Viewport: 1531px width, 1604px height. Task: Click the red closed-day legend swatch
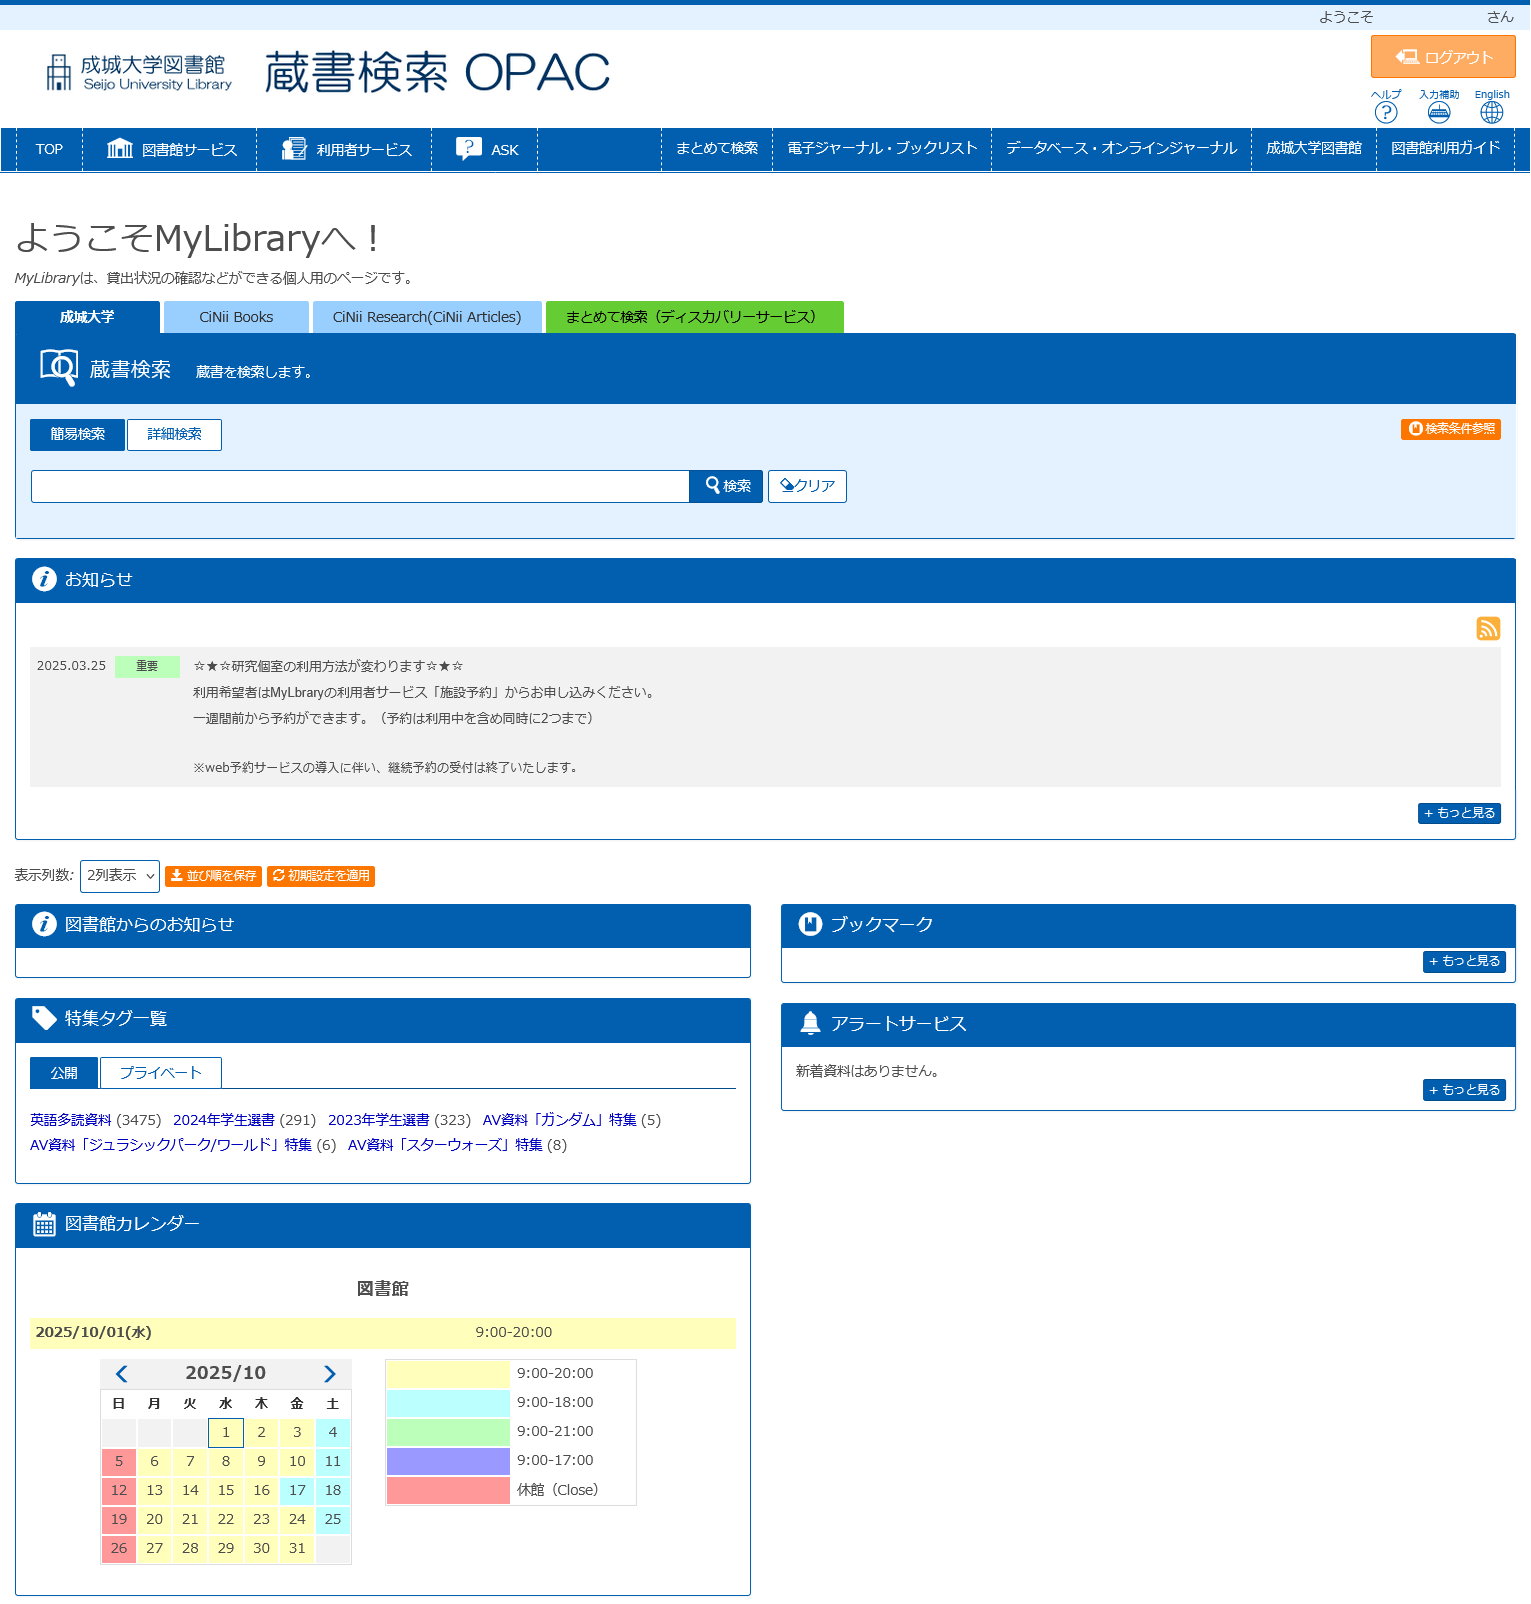pyautogui.click(x=448, y=1490)
